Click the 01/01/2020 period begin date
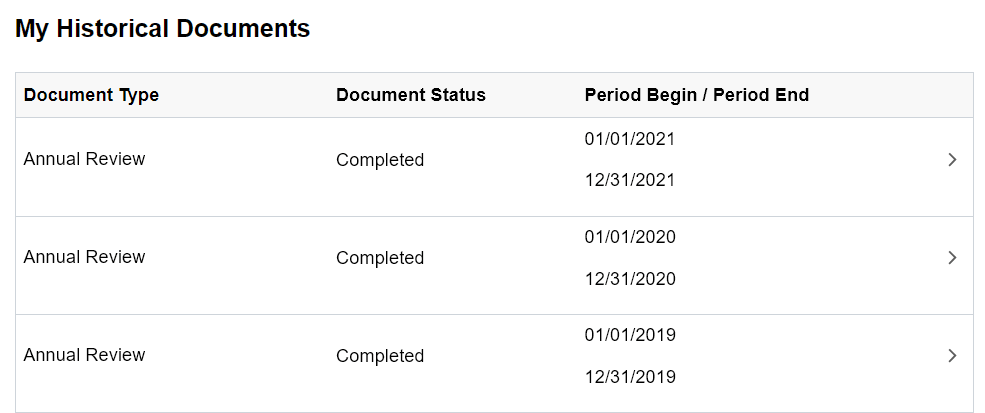The width and height of the screenshot is (985, 413). pos(630,237)
